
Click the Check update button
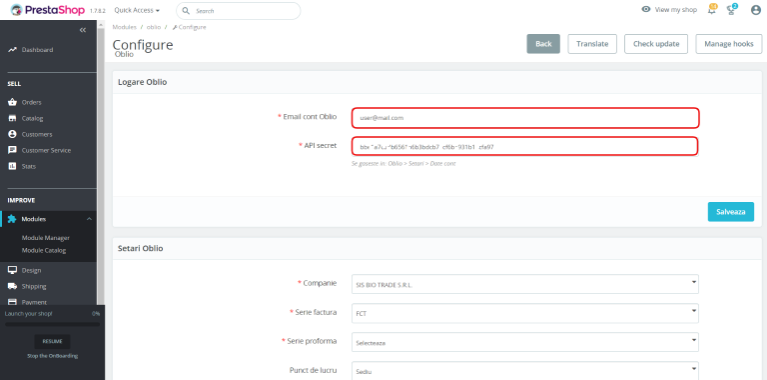[x=656, y=44]
